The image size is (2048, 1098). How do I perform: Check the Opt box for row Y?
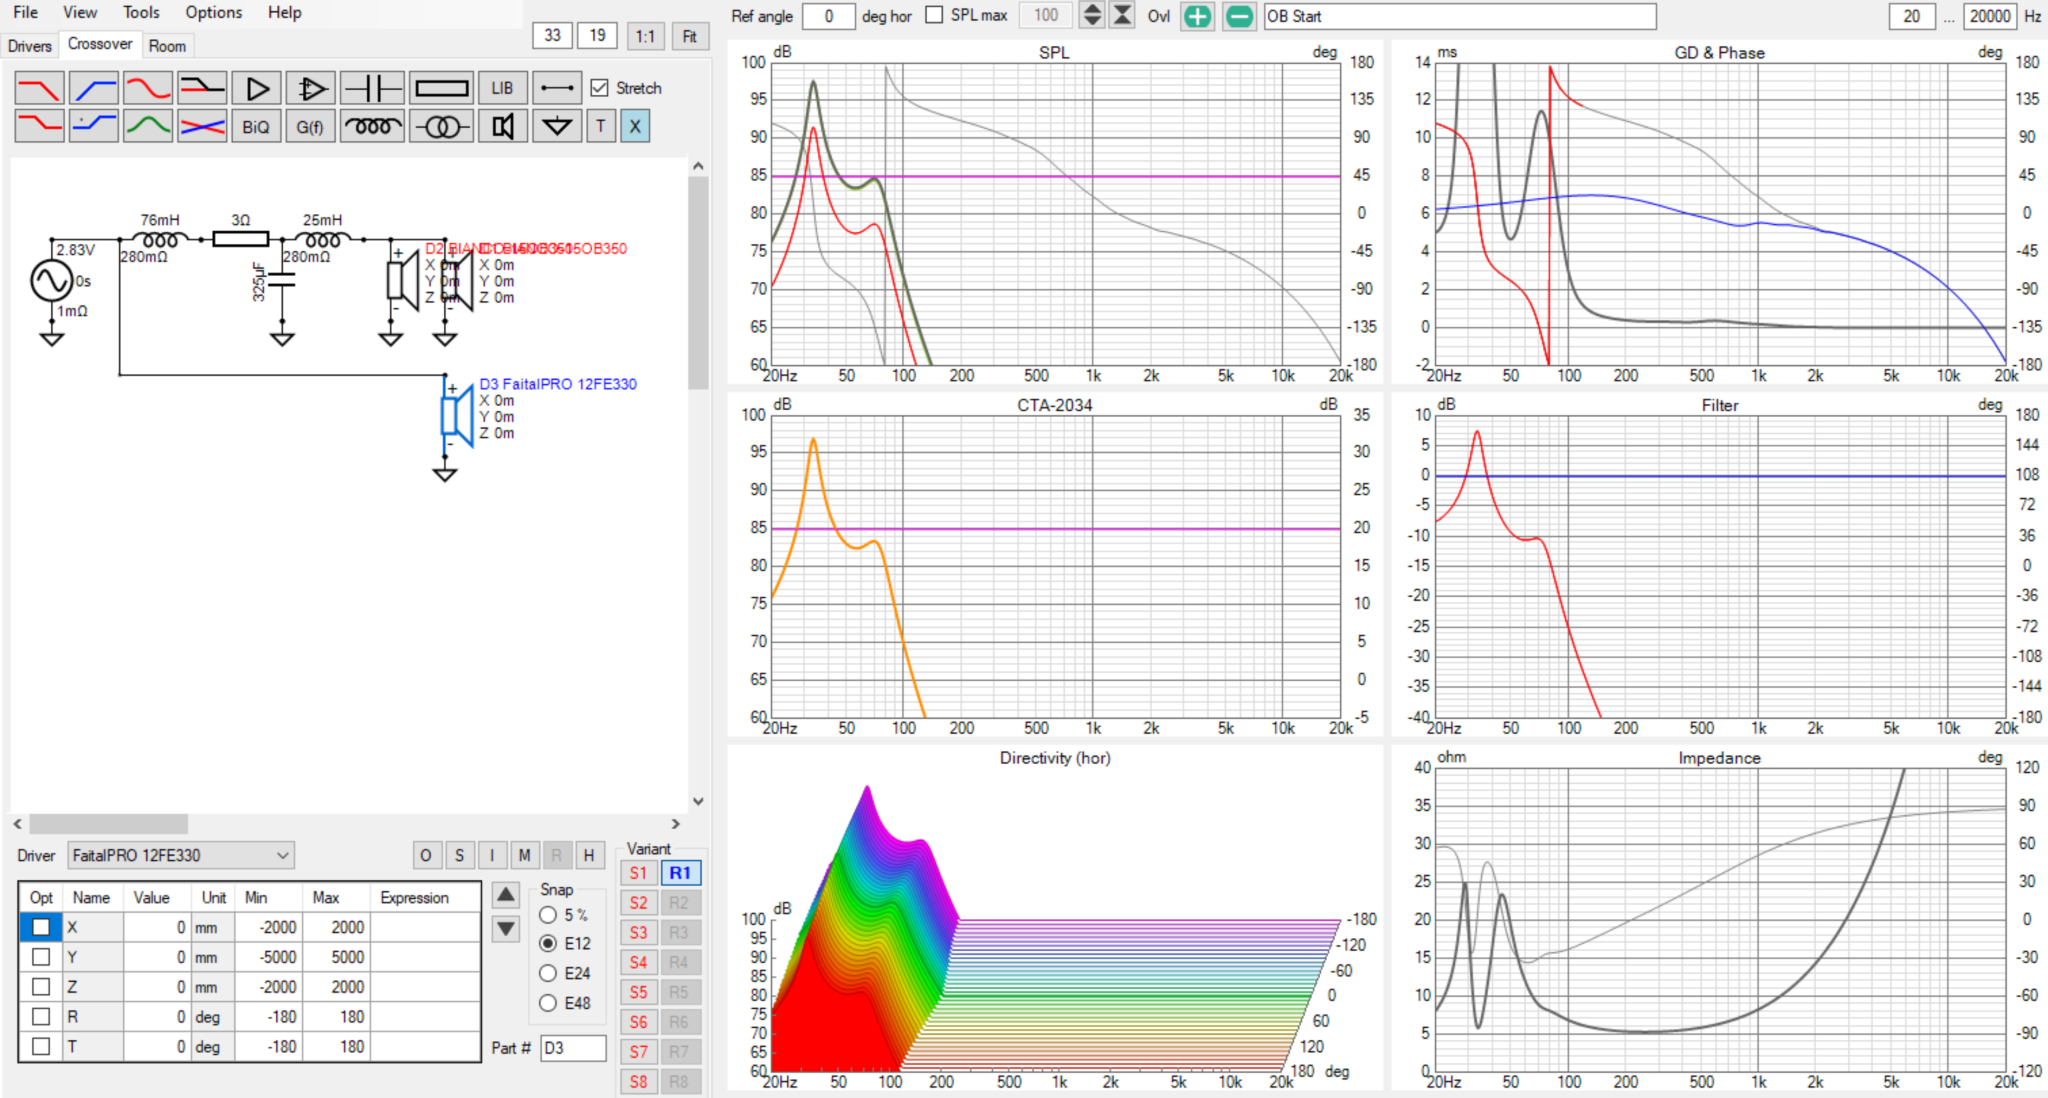coord(41,957)
